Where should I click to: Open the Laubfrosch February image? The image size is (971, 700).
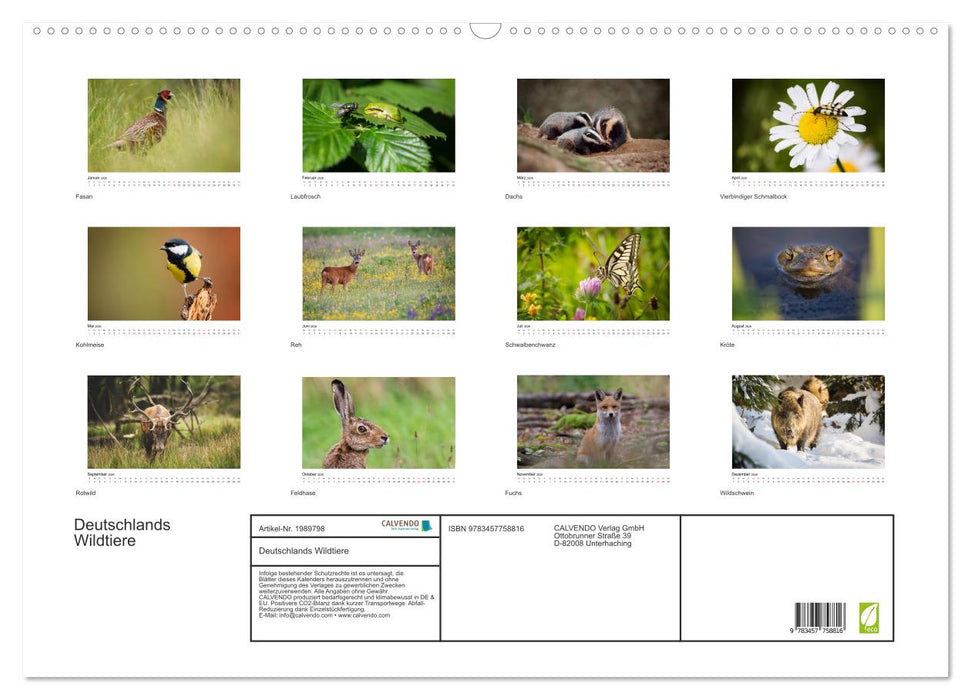click(x=378, y=123)
